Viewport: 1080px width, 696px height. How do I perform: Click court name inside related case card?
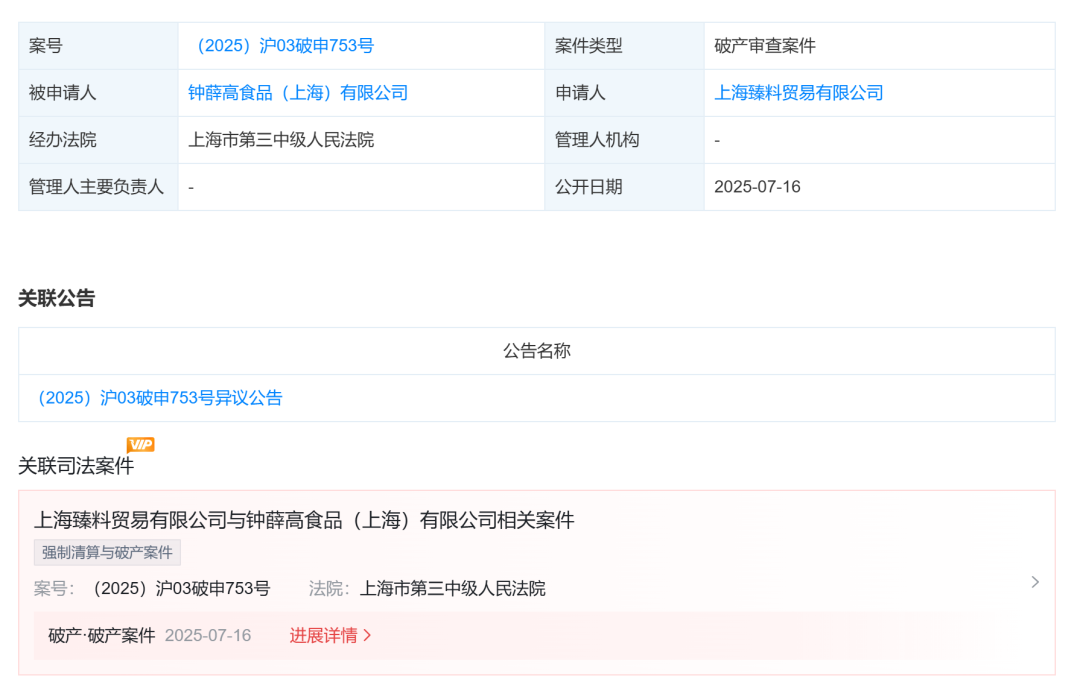(452, 589)
